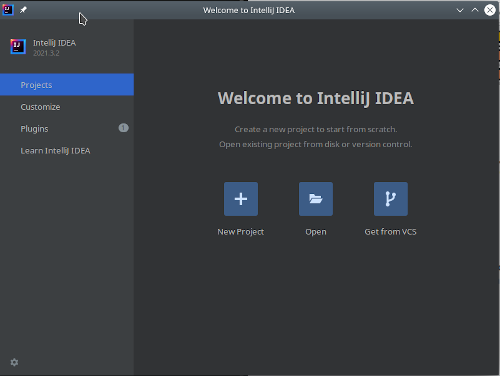The image size is (500, 376).
Task: Click 'Open existing project from disk or version control.'
Action: [x=316, y=144]
